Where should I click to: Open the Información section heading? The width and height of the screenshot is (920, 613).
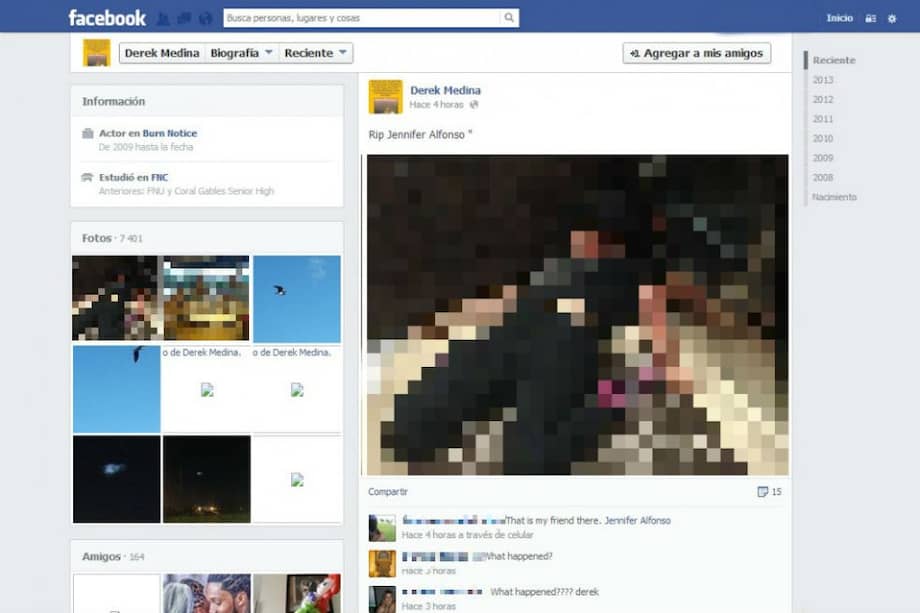click(x=113, y=101)
